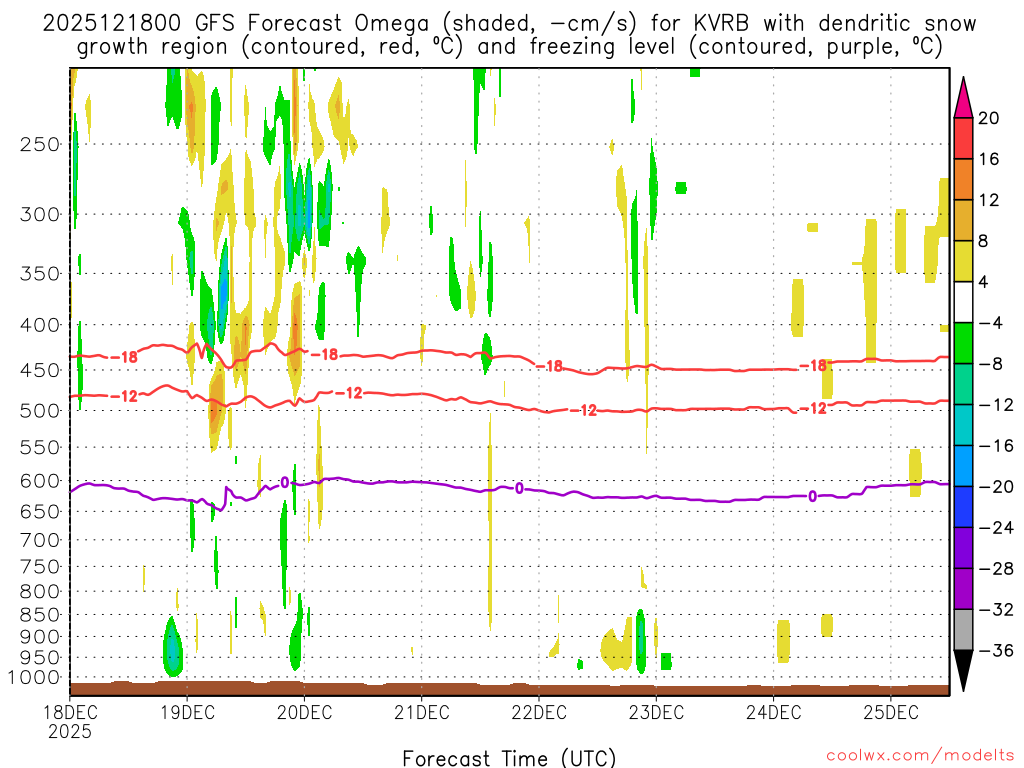Select the 700 pressure level label
The image size is (1024, 768).
point(40,540)
